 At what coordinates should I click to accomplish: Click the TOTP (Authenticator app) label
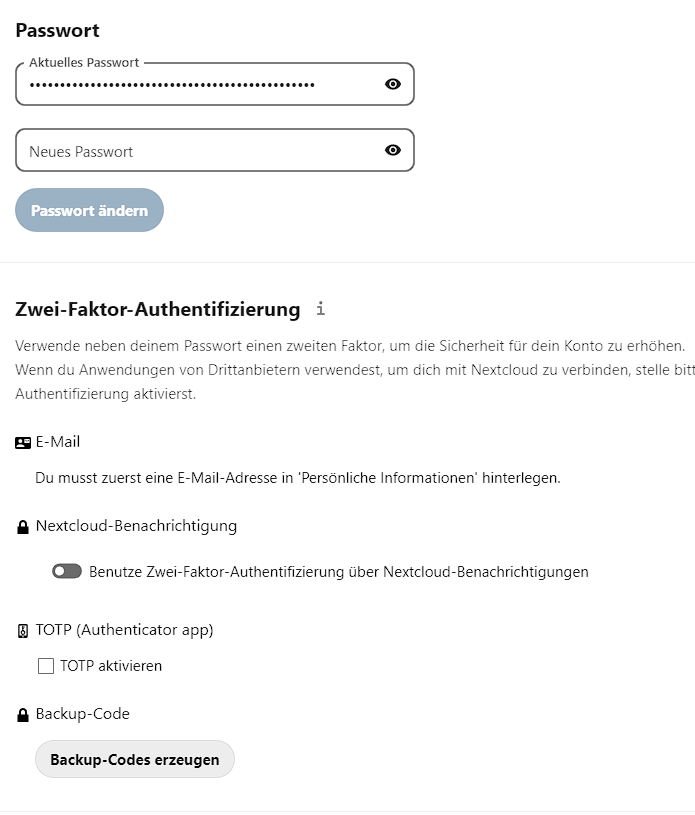[x=125, y=630]
